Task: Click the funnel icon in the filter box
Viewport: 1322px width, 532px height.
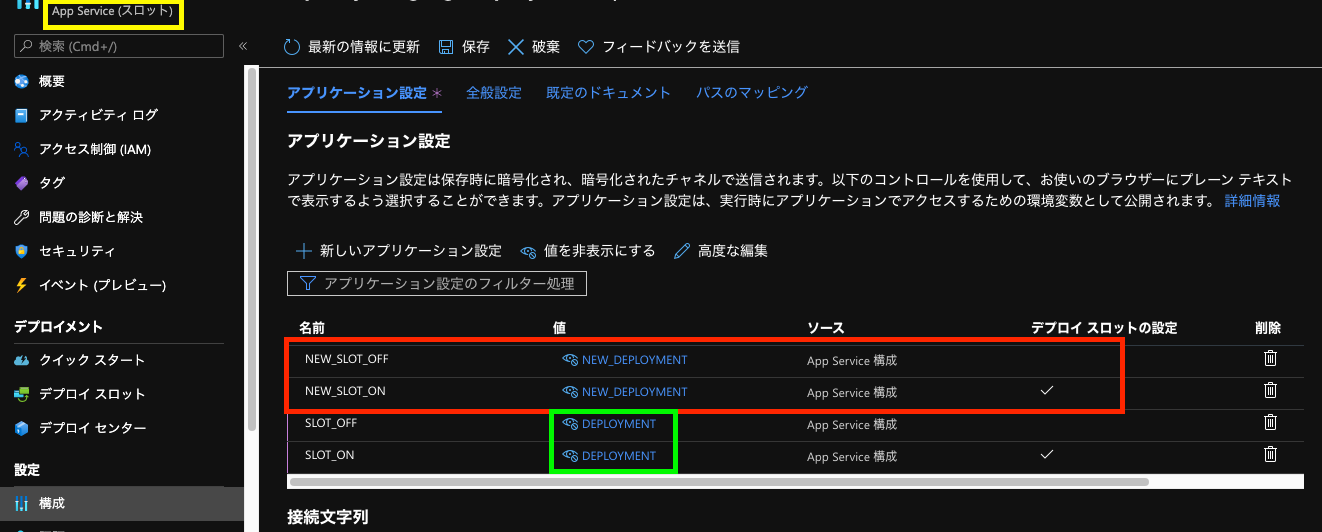Action: click(x=306, y=284)
